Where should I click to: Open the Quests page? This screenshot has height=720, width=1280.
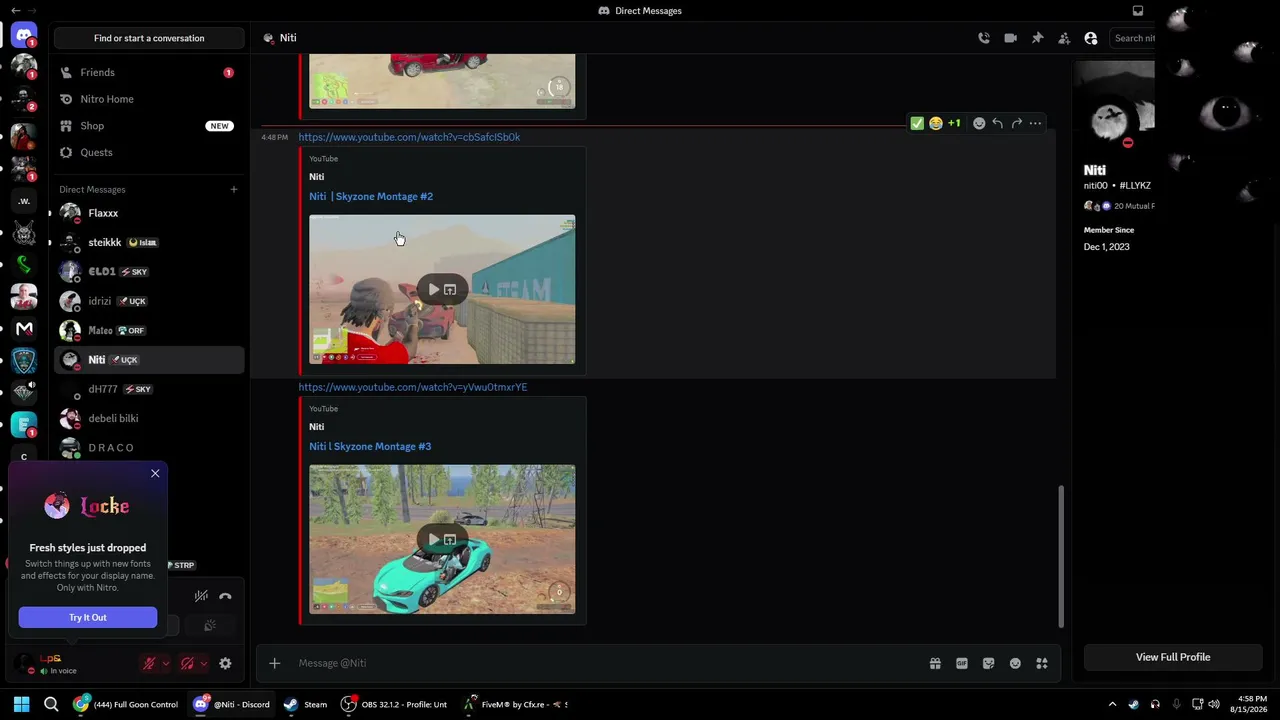(149, 152)
